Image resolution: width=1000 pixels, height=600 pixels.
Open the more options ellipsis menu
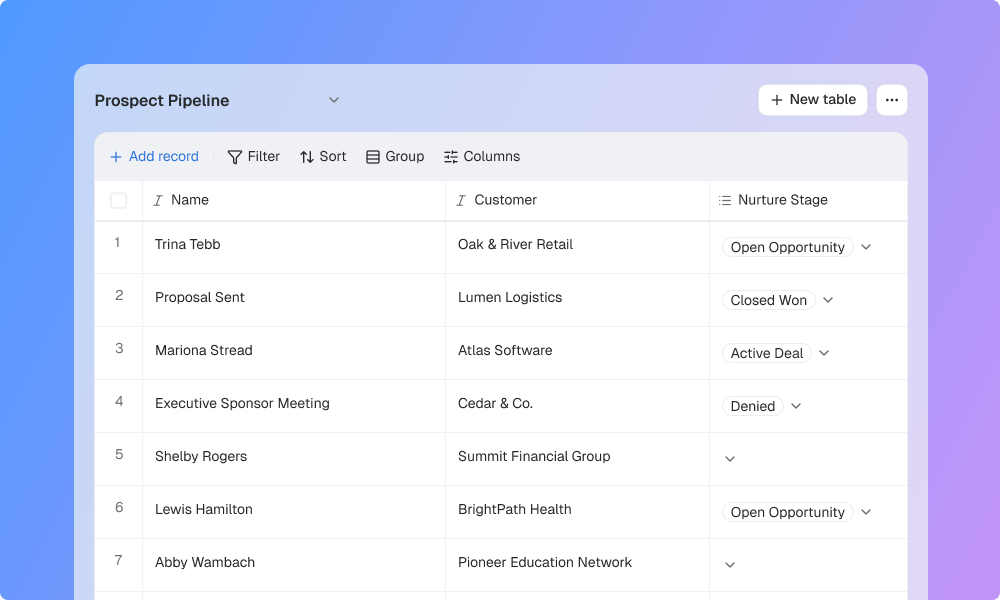click(x=892, y=100)
